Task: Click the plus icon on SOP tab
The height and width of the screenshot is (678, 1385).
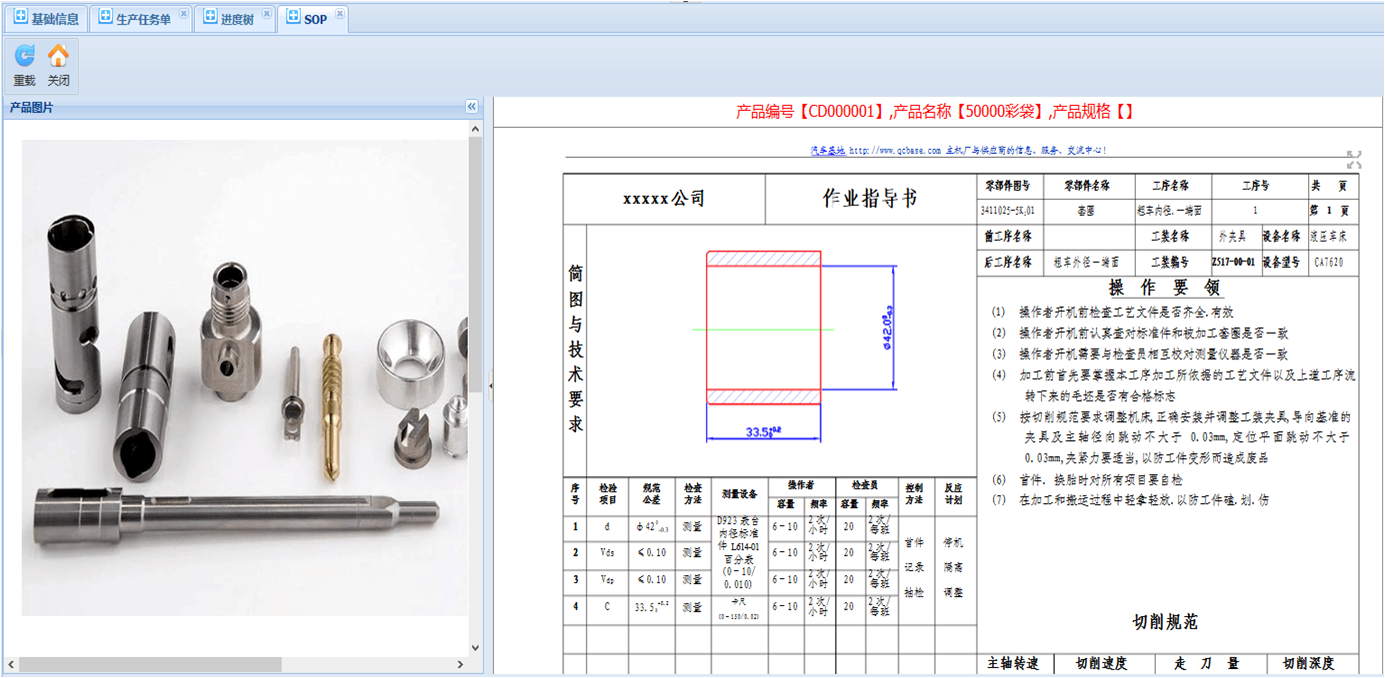Action: pos(292,18)
